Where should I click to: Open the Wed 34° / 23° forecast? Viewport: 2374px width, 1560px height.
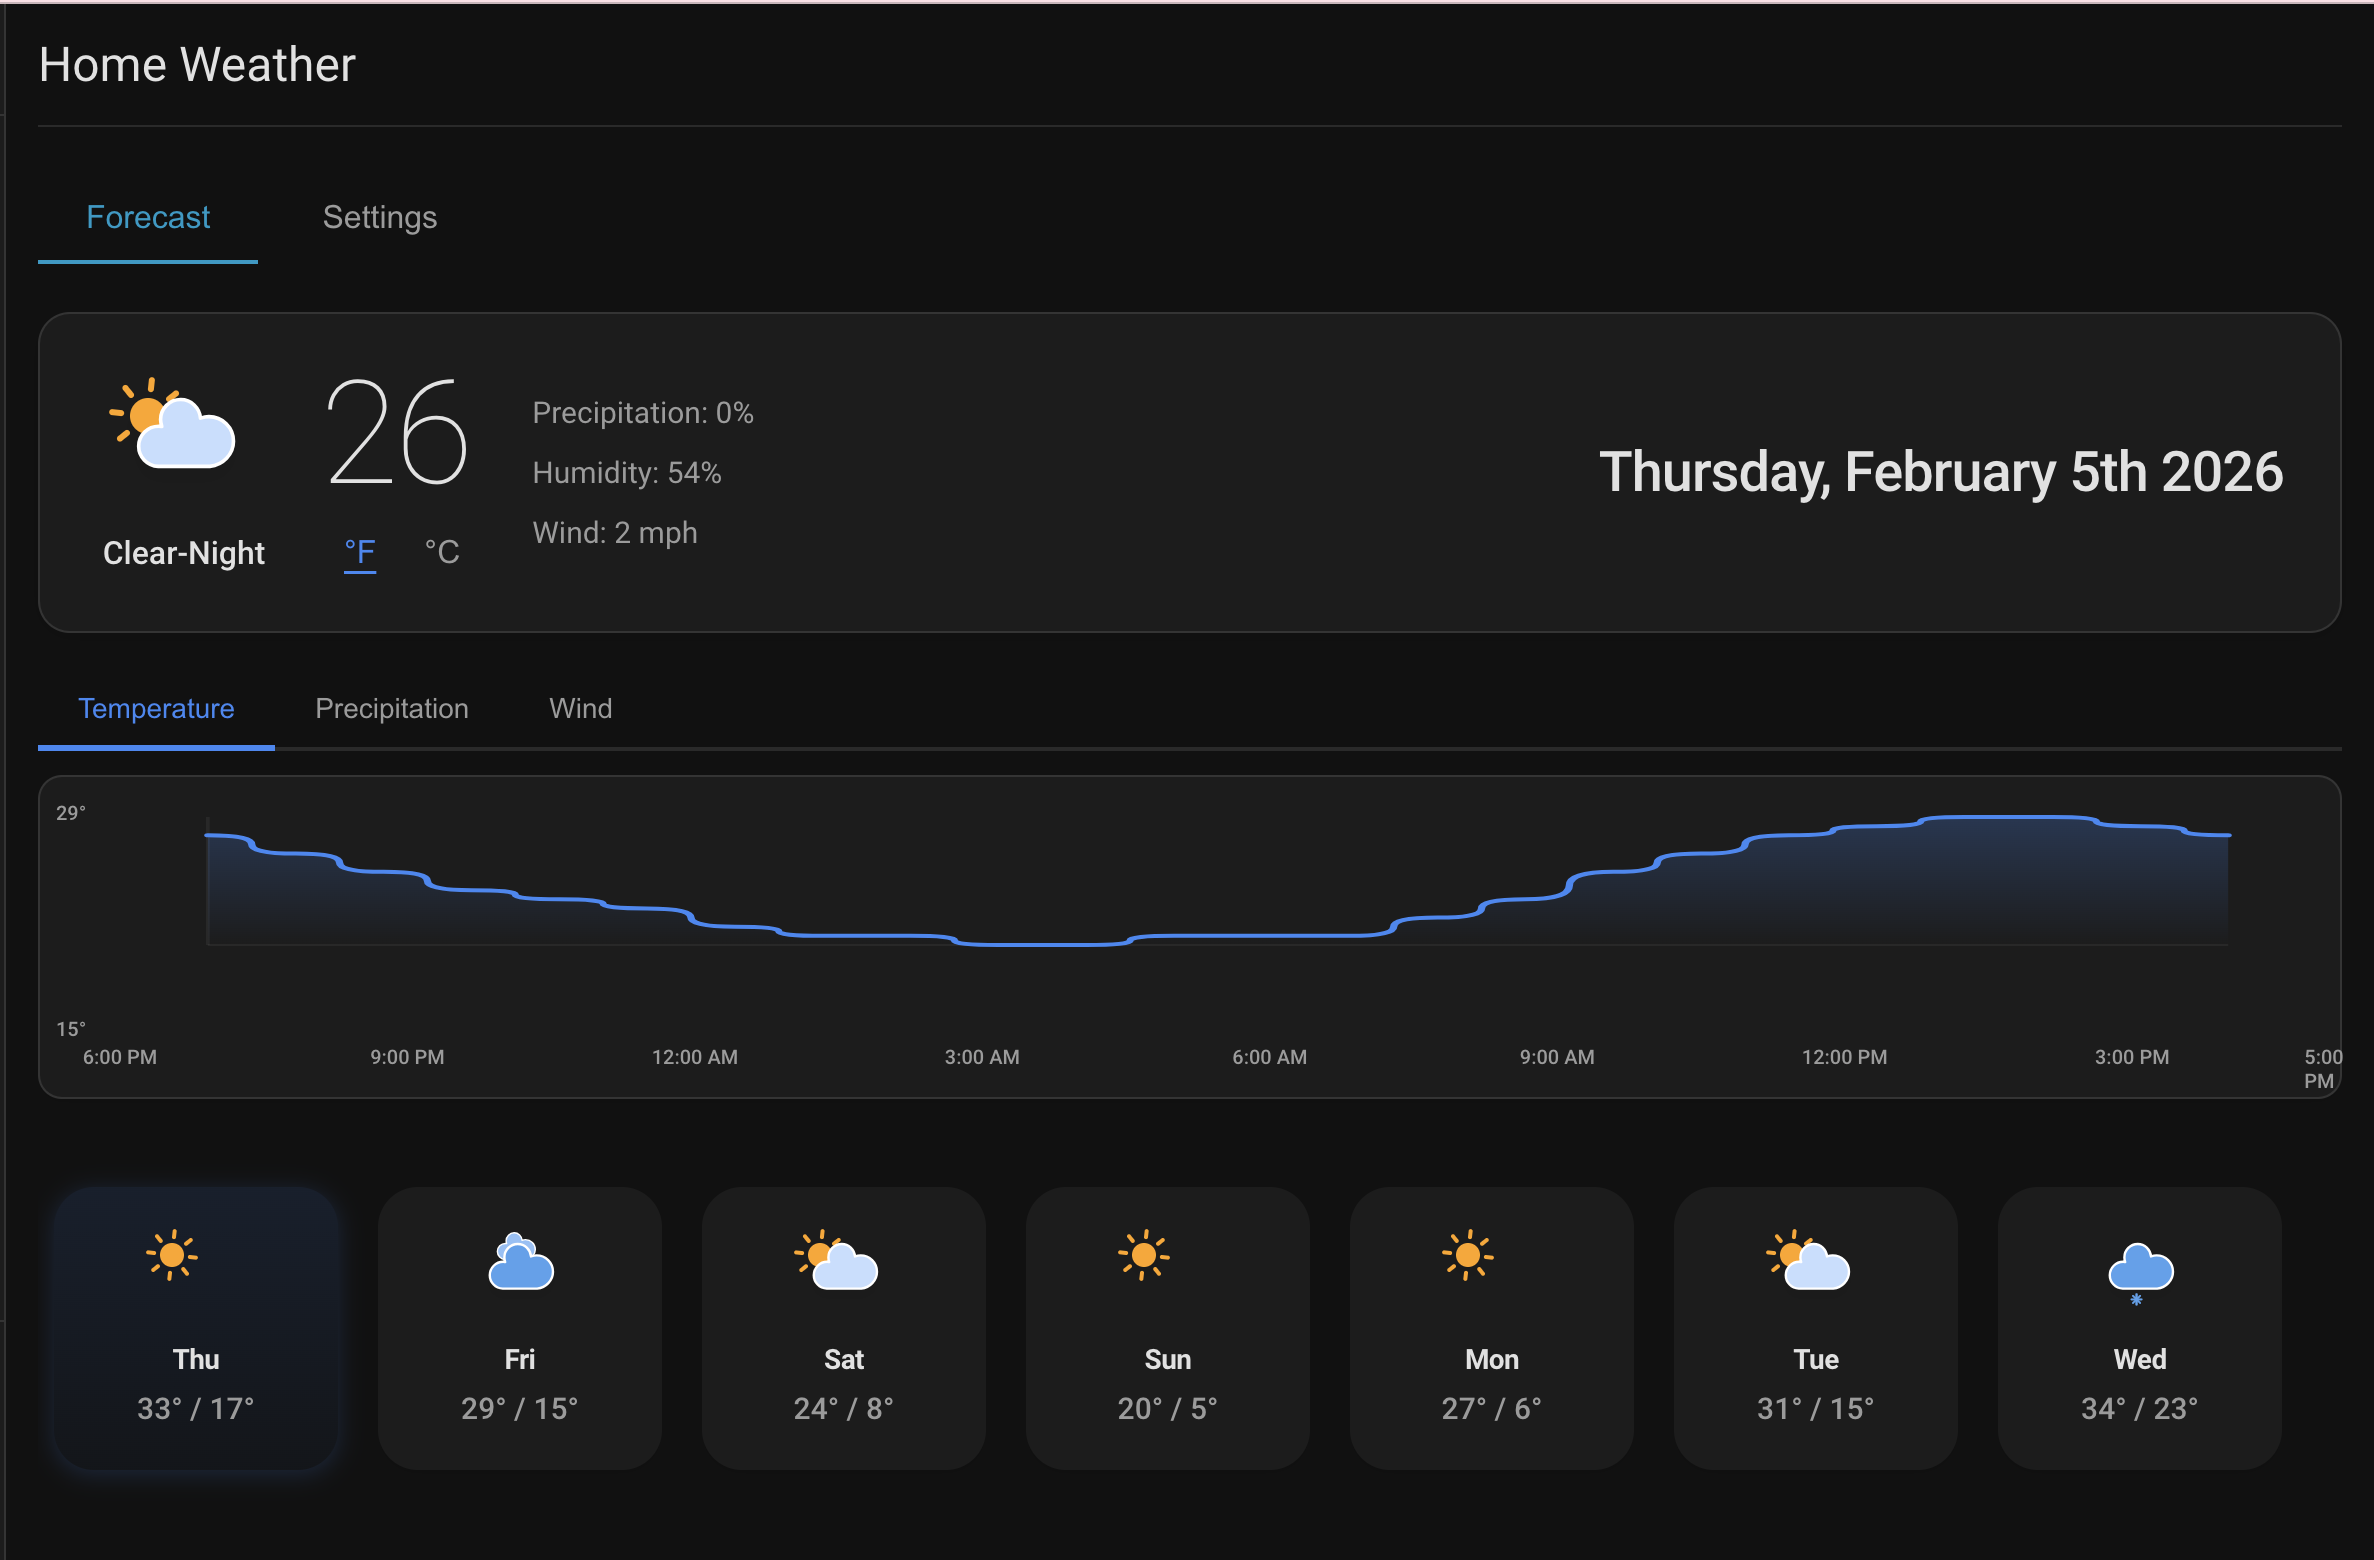point(2139,1328)
